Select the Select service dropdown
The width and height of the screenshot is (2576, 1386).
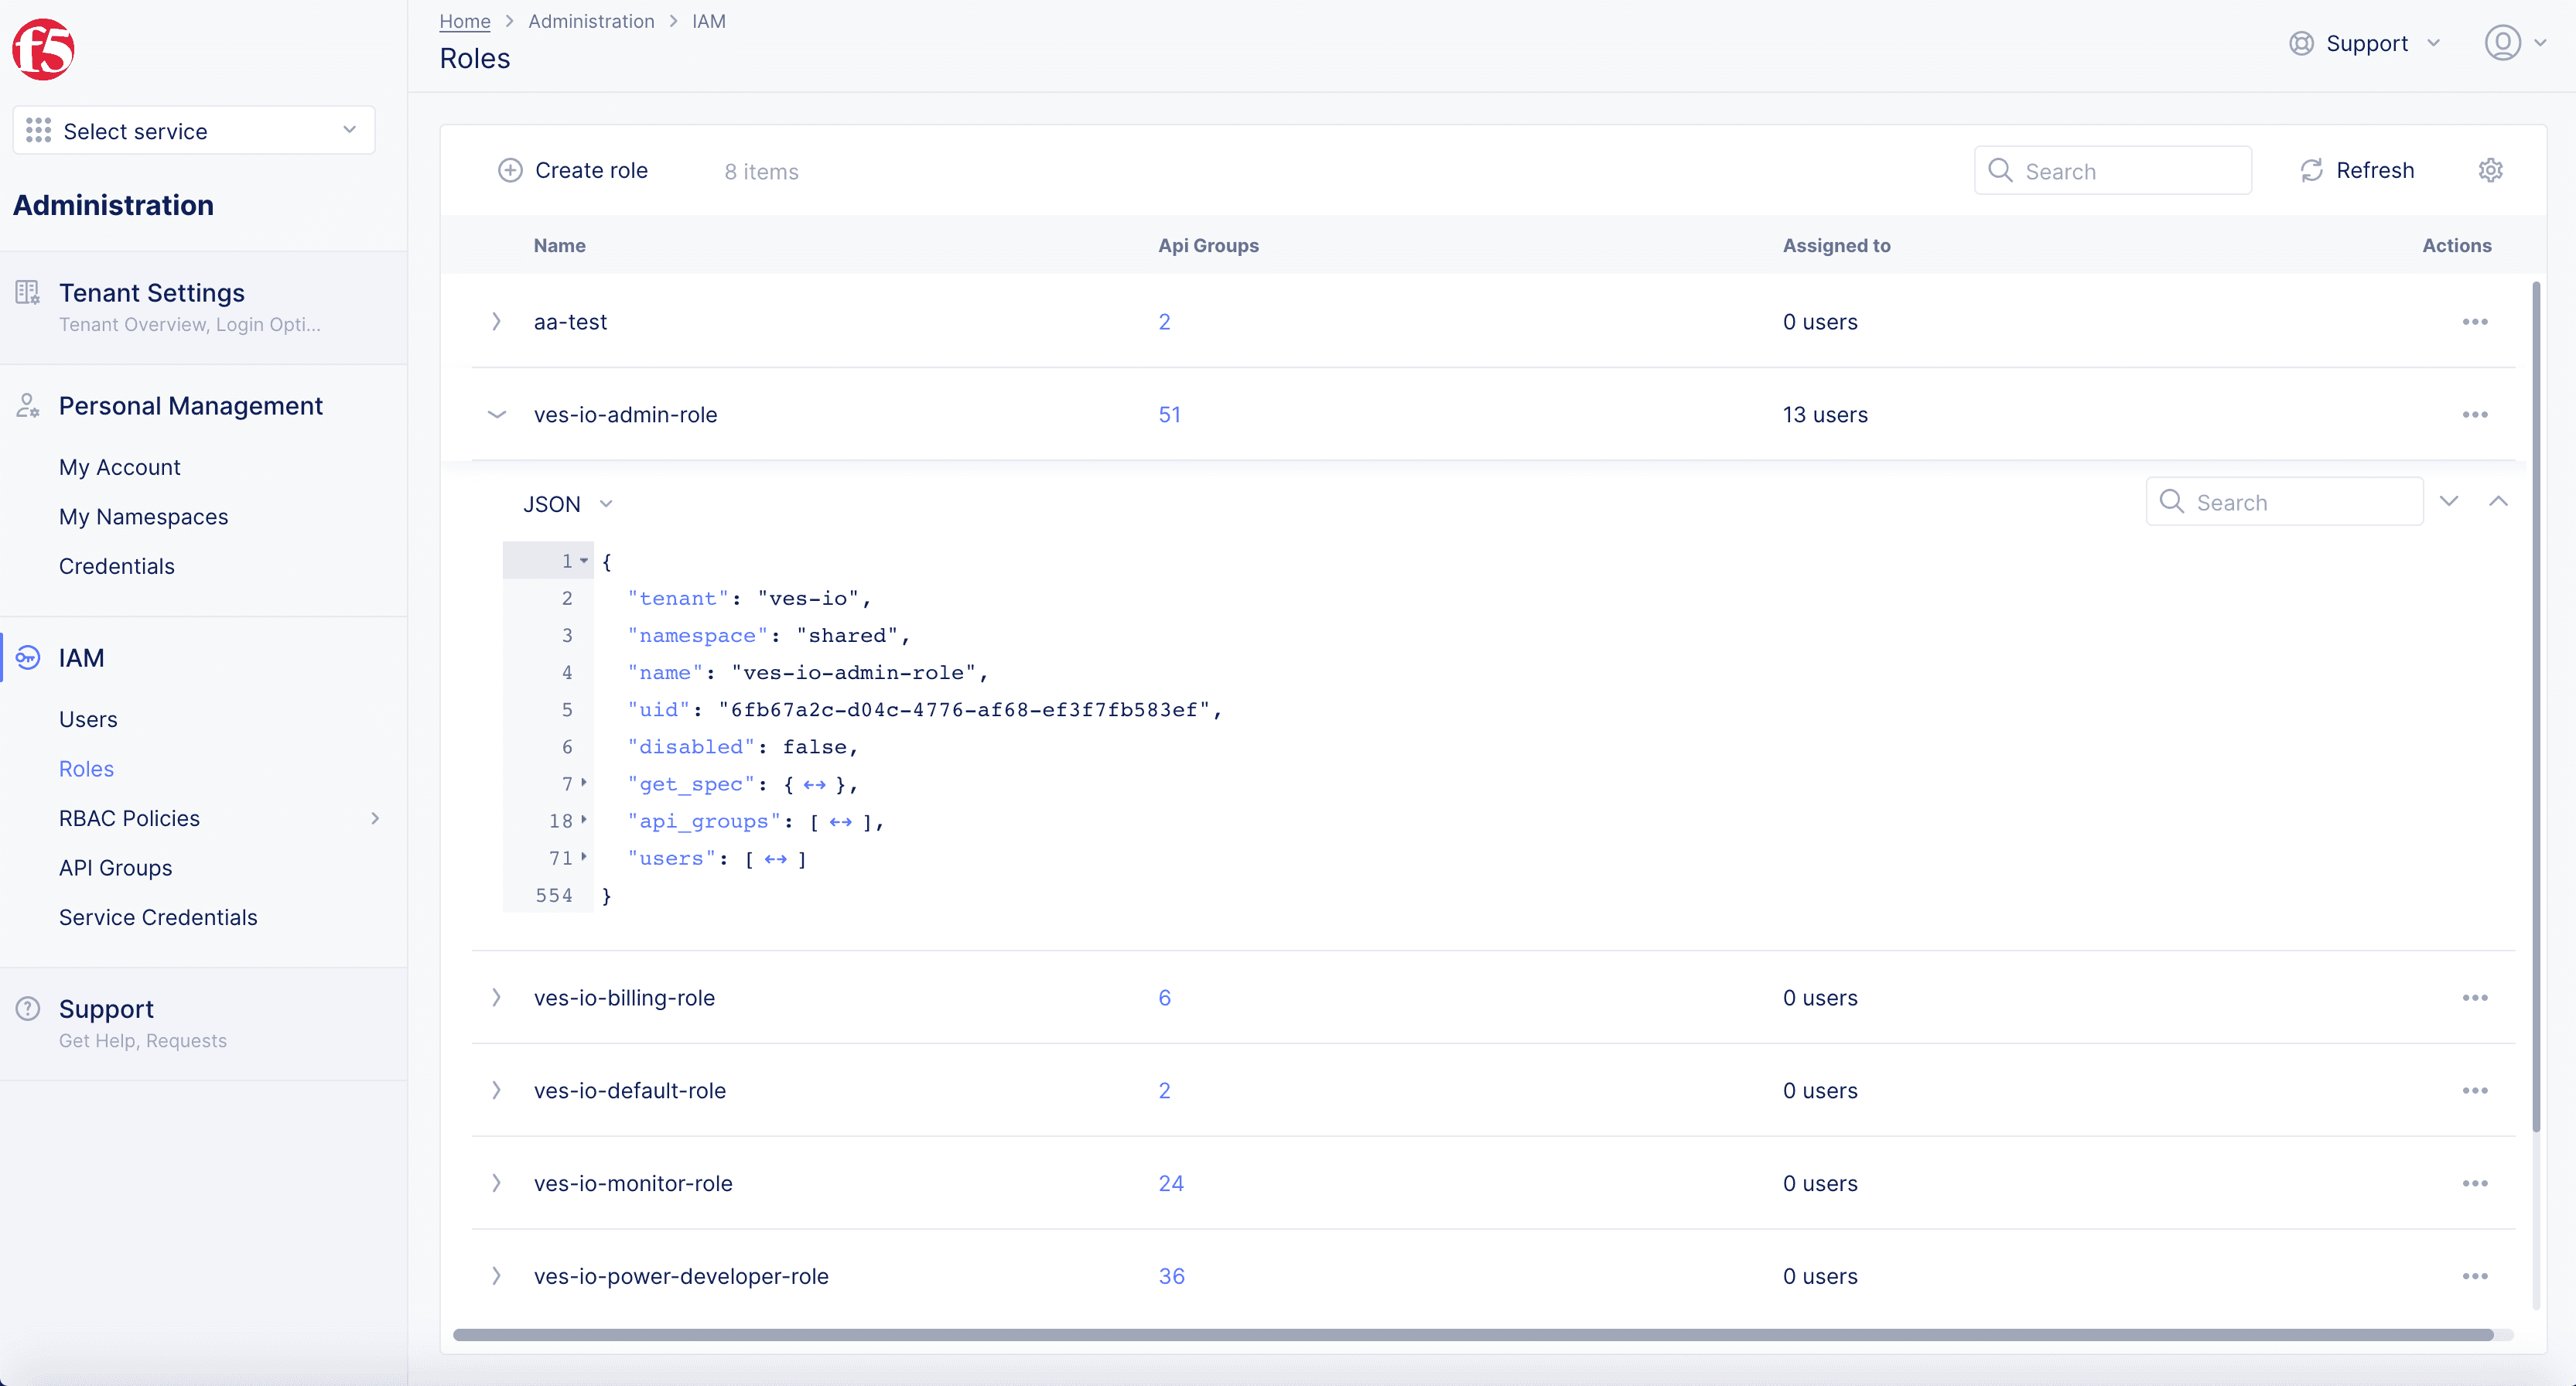(193, 130)
